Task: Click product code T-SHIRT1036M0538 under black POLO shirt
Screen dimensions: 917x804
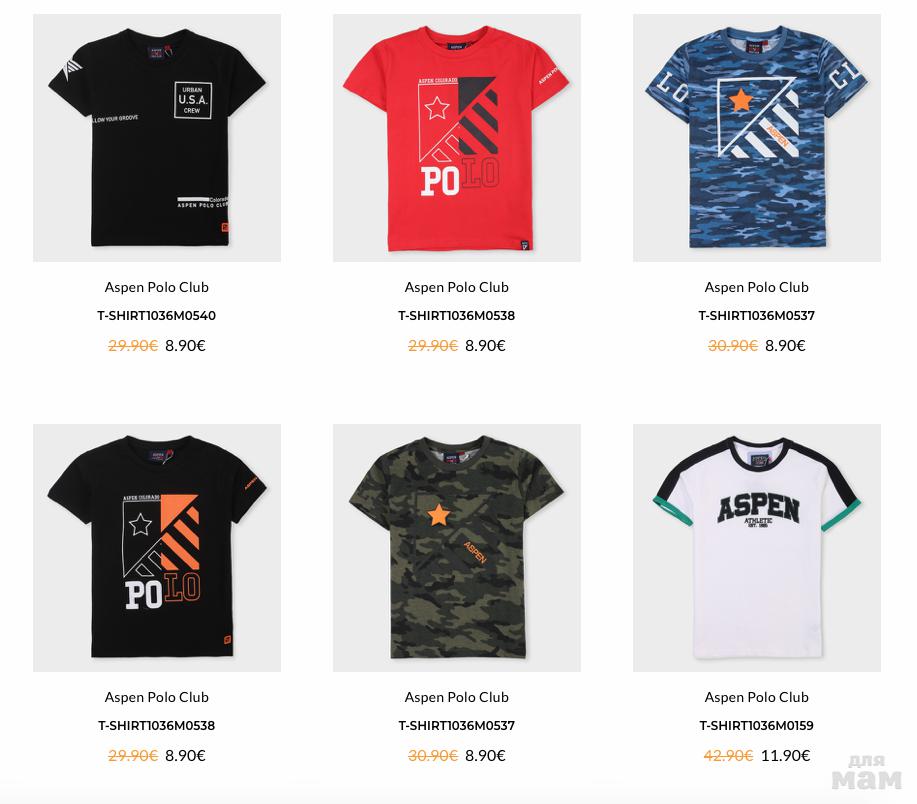Action: pyautogui.click(x=157, y=726)
